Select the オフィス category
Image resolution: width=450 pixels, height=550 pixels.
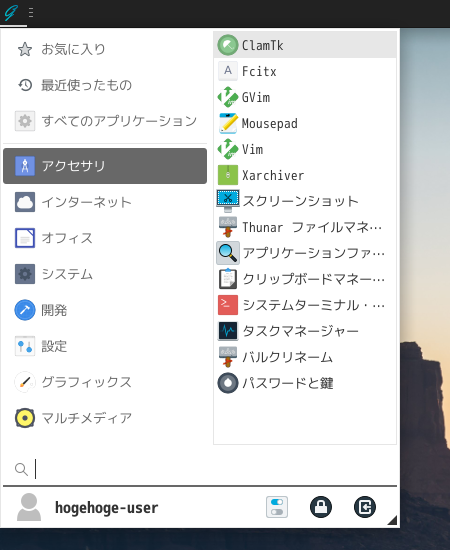(105, 238)
